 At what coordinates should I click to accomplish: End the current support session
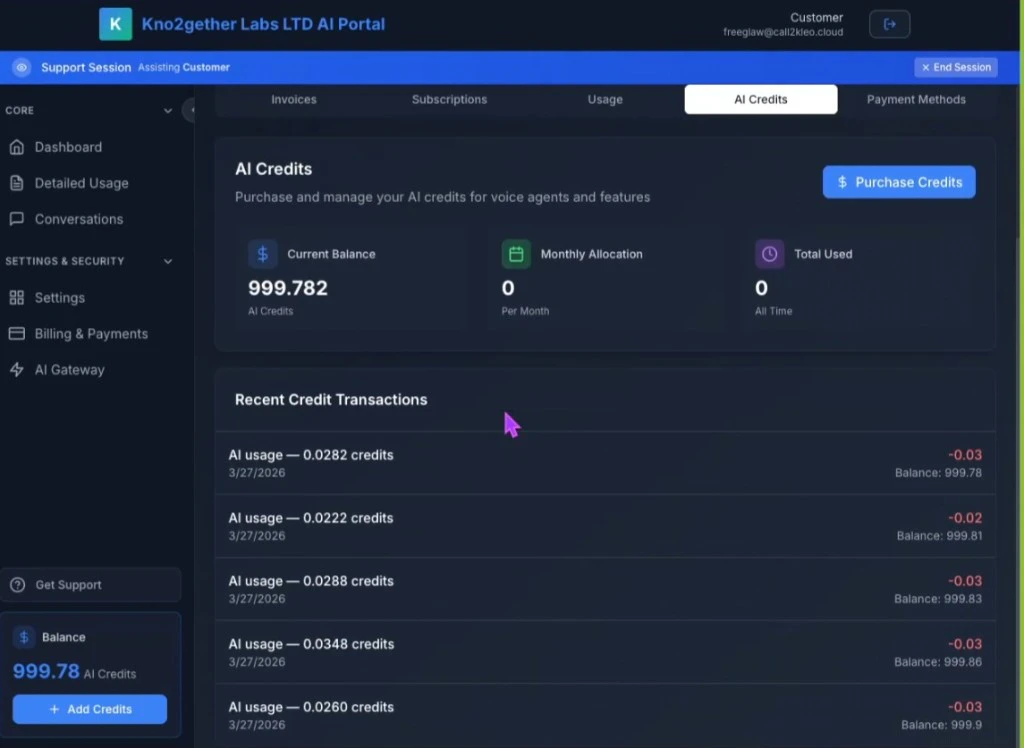coord(955,66)
